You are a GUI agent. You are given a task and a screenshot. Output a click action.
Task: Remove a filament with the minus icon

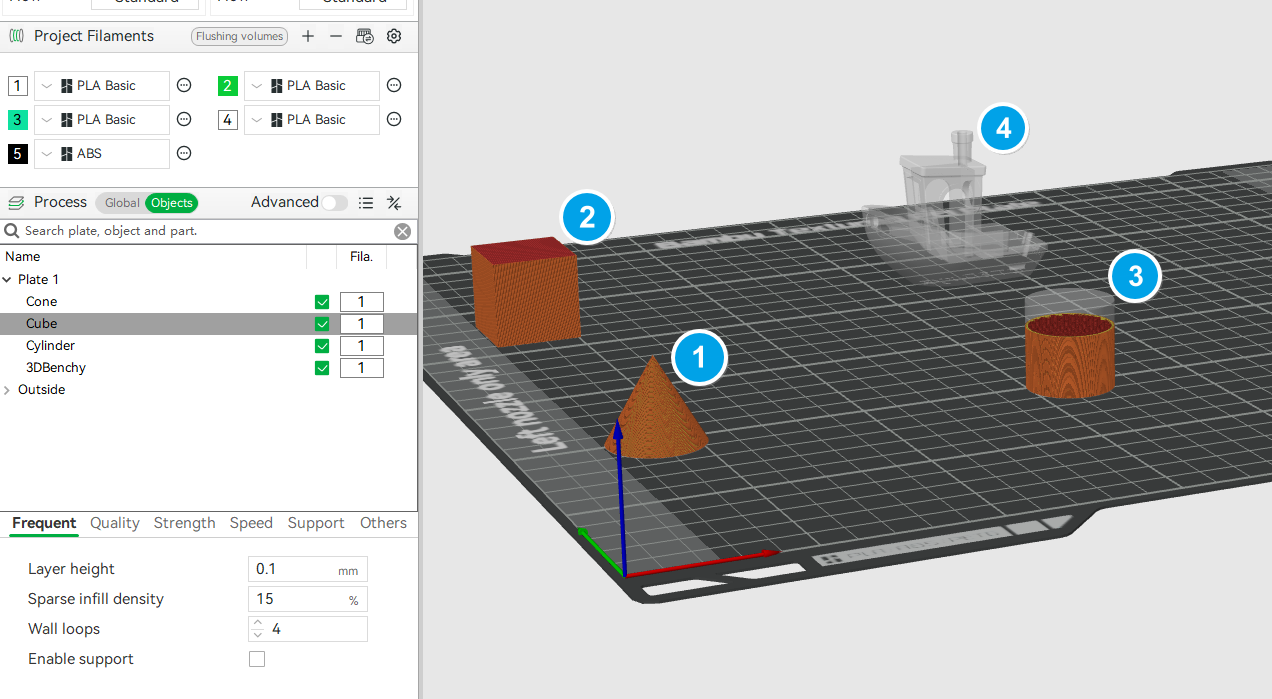(336, 36)
